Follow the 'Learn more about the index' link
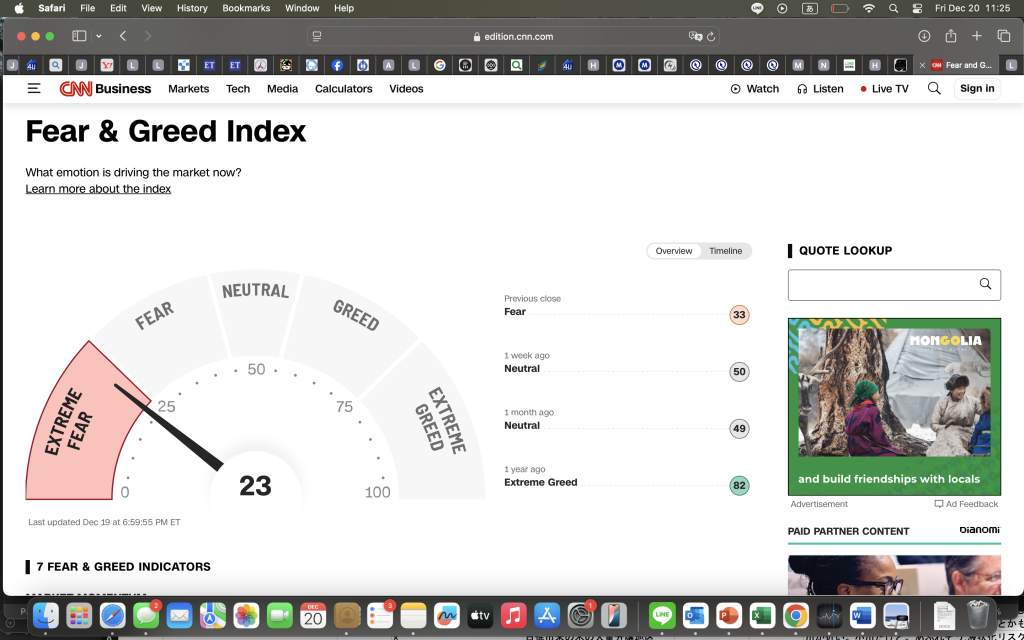The image size is (1024, 640). pos(98,189)
